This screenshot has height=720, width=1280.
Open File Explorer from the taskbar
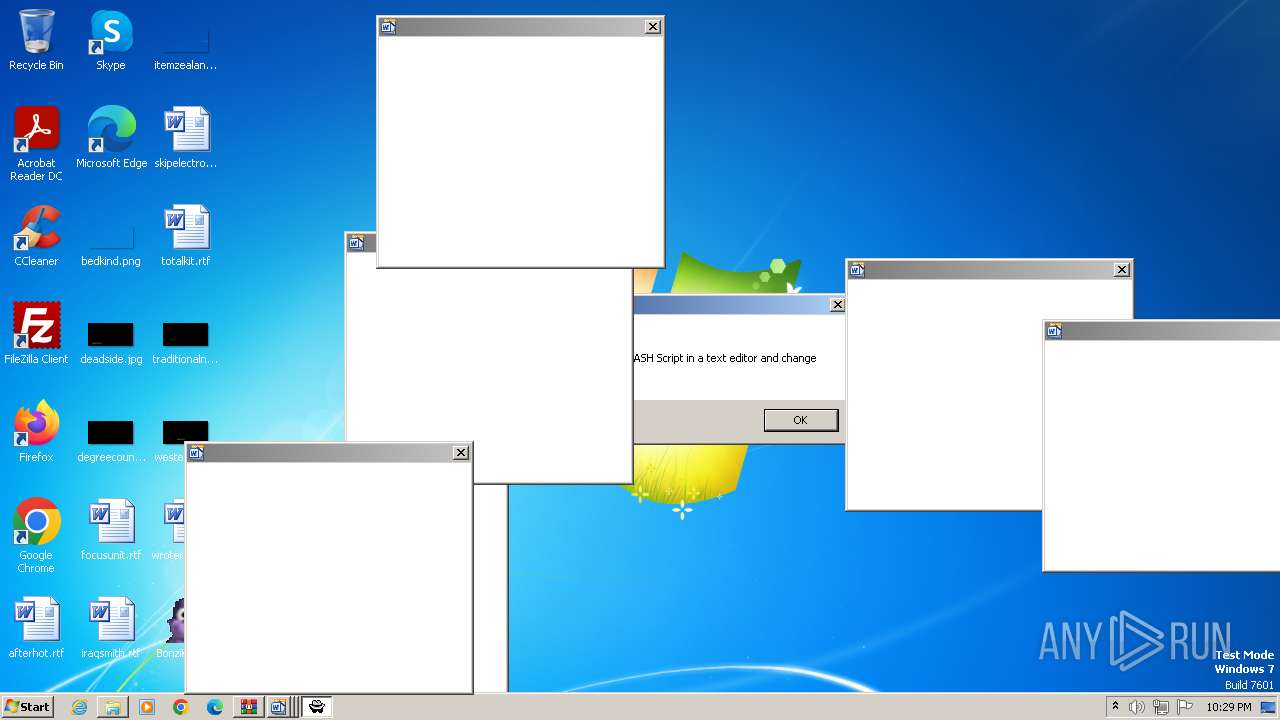click(x=113, y=707)
